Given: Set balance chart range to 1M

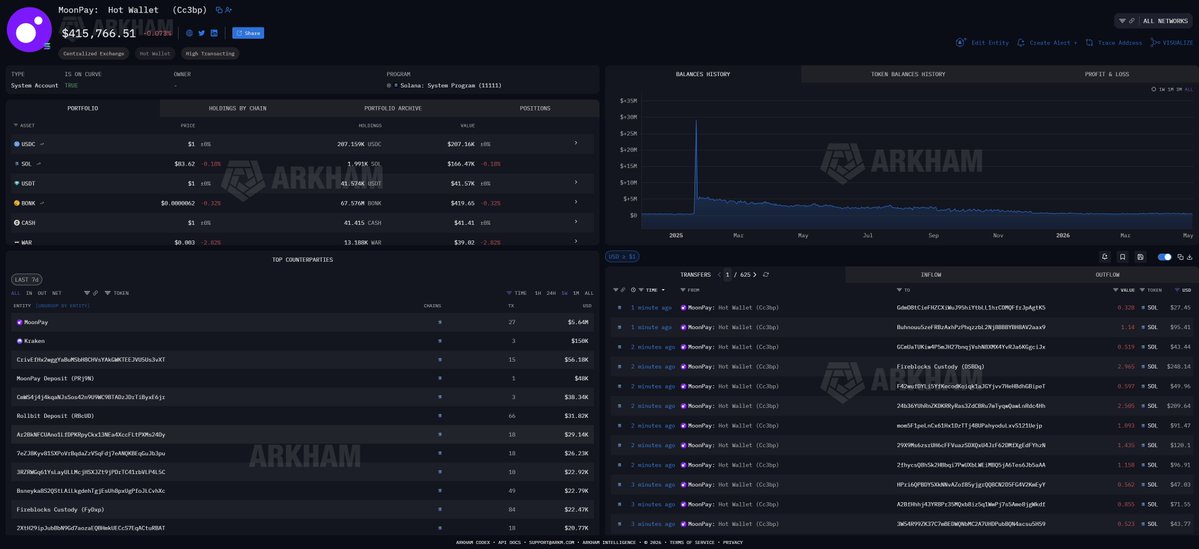Looking at the screenshot, I should point(1170,89).
